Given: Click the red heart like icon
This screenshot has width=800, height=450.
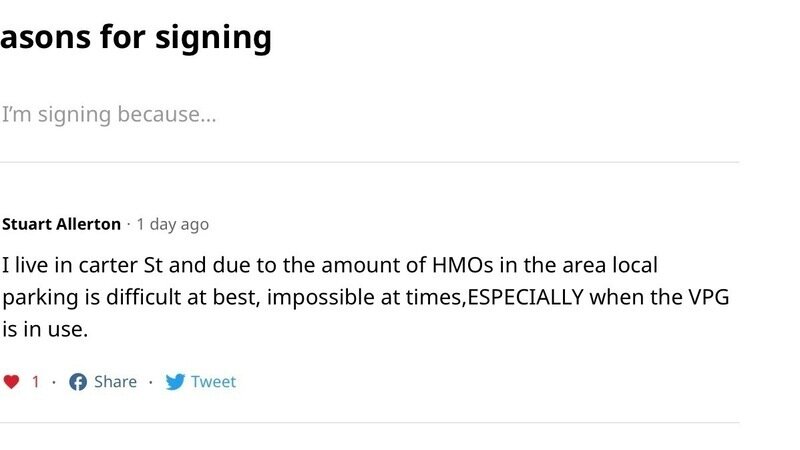Looking at the screenshot, I should tap(11, 382).
